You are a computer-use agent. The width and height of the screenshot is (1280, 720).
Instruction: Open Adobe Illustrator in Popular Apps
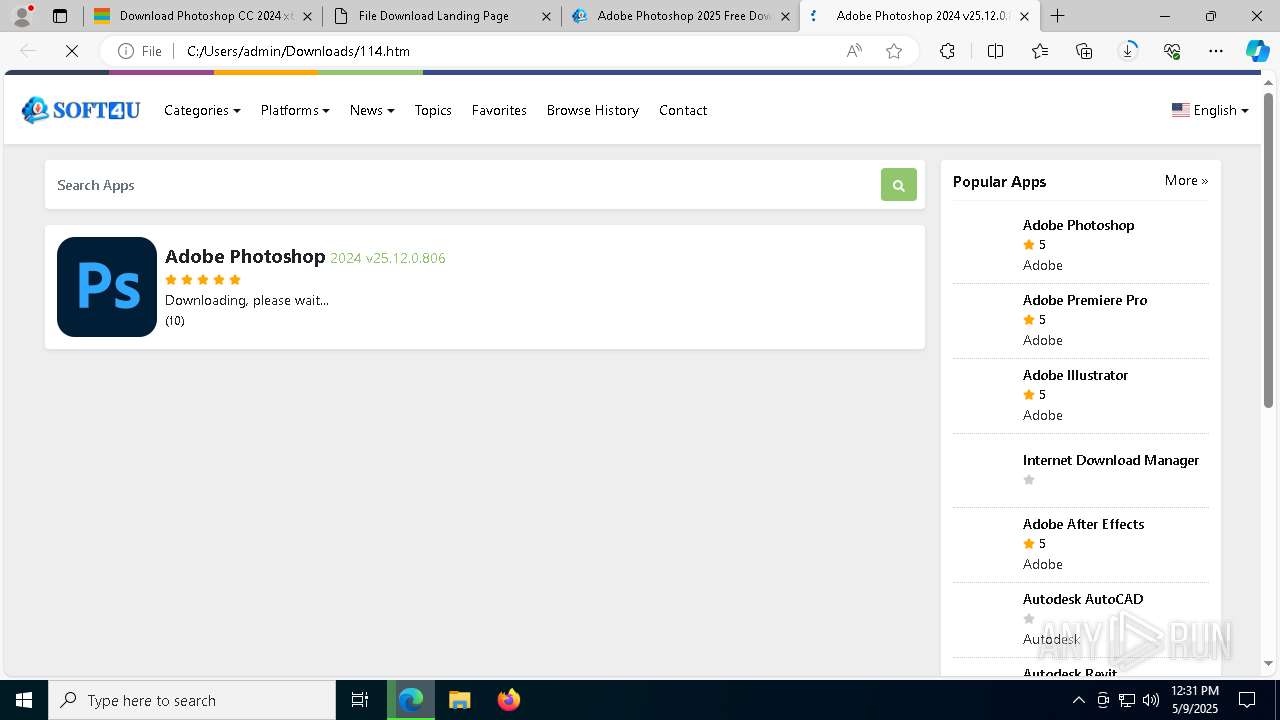(1075, 375)
